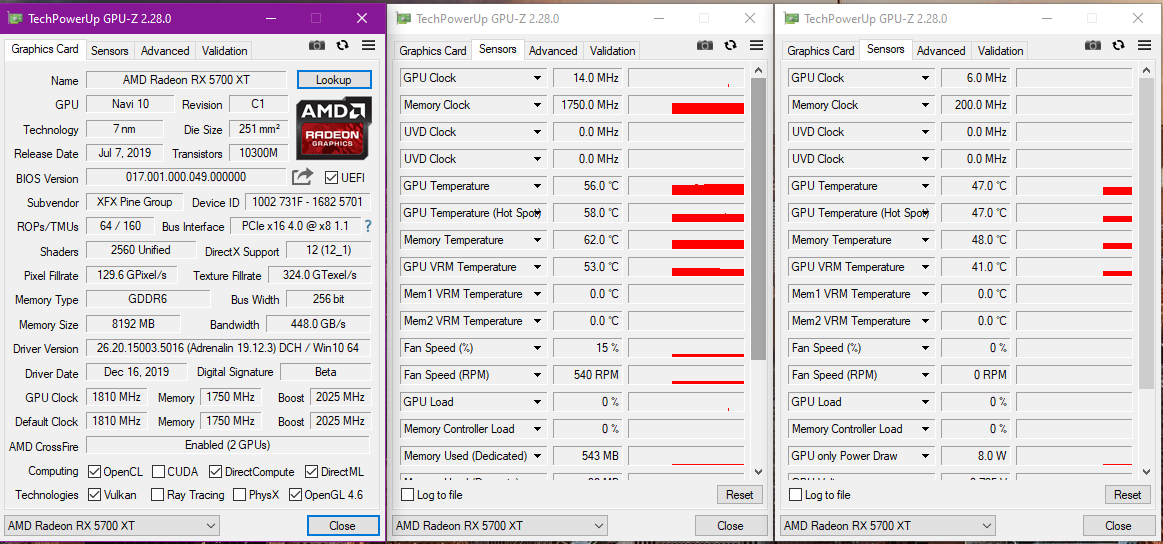
Task: Open GPU selector dropdown in Graphics Card window
Action: coord(111,525)
